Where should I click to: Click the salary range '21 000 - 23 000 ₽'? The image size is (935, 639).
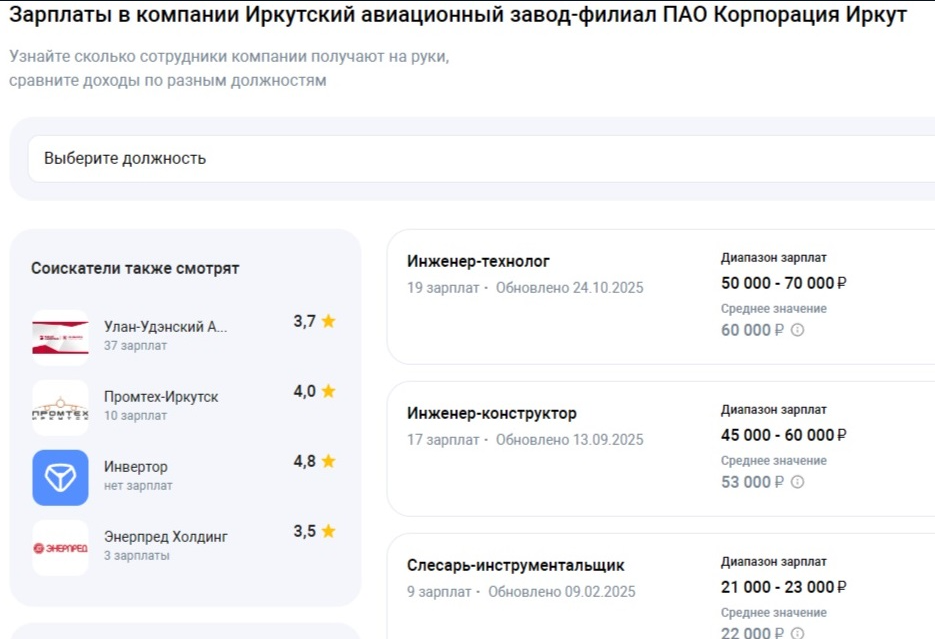pyautogui.click(x=784, y=587)
